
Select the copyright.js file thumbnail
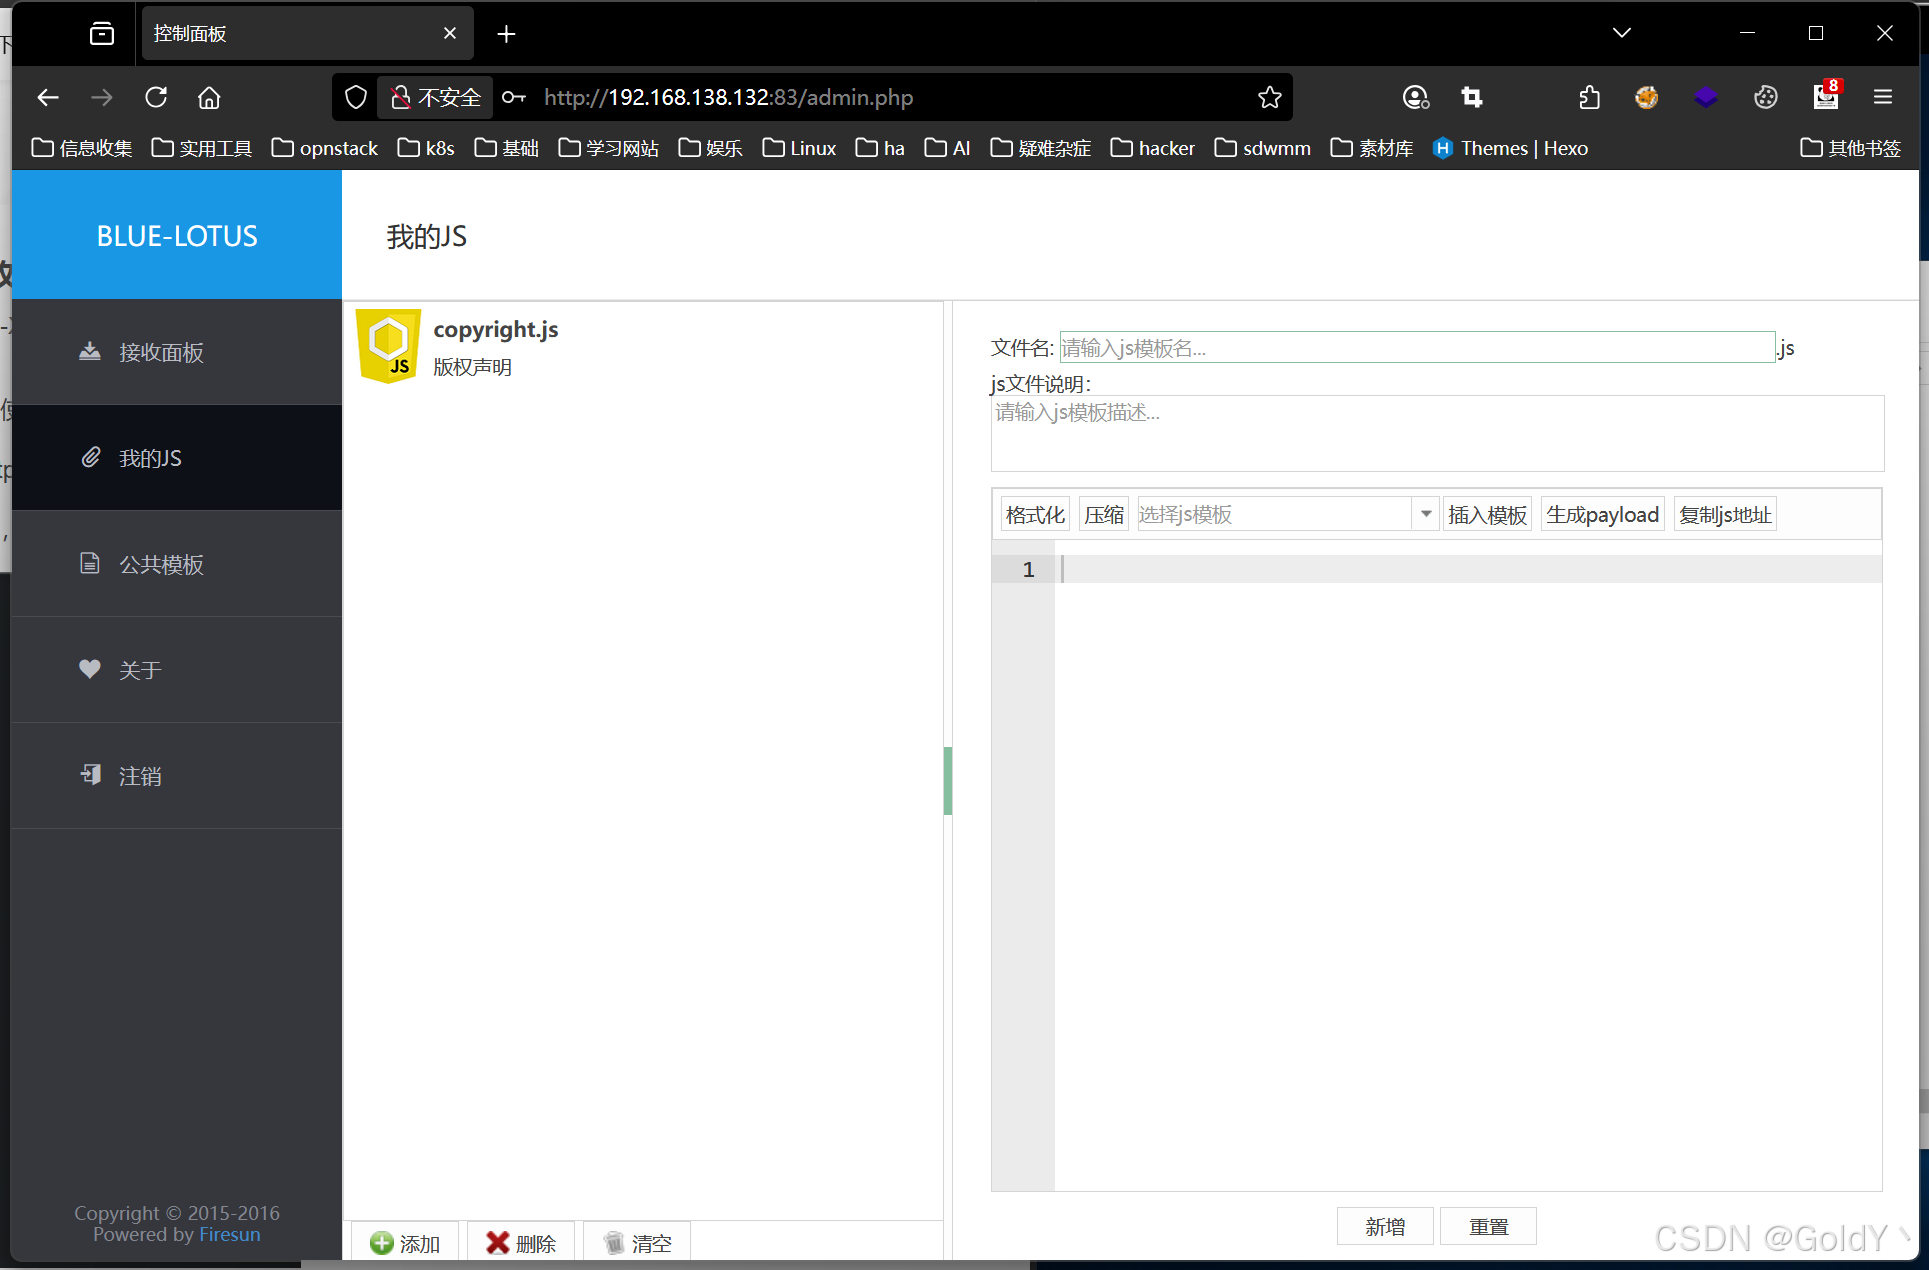tap(389, 346)
